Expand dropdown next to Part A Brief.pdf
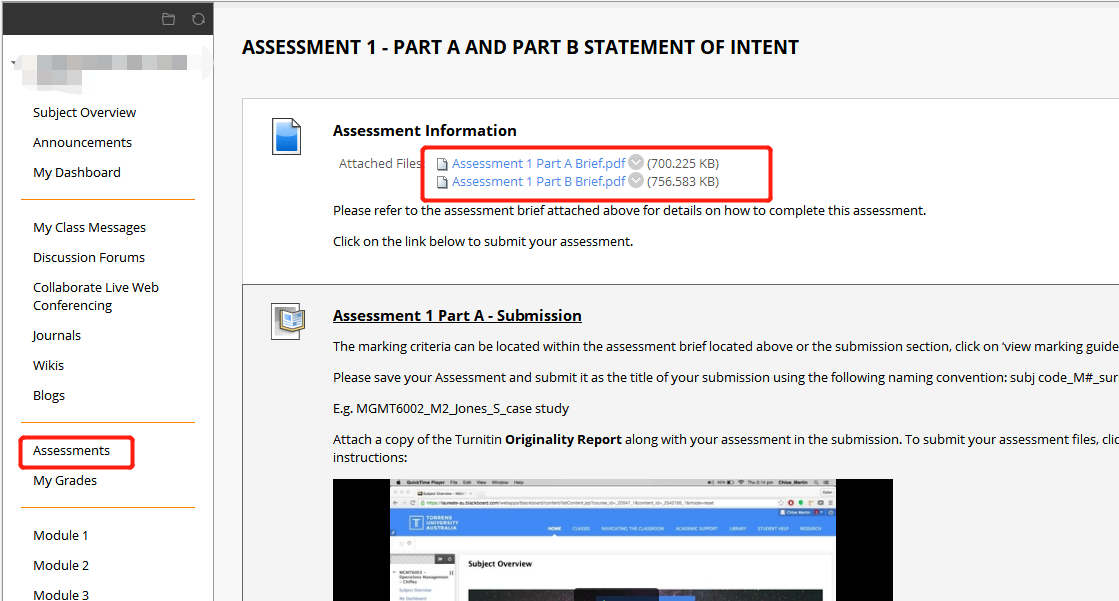 pyautogui.click(x=636, y=163)
